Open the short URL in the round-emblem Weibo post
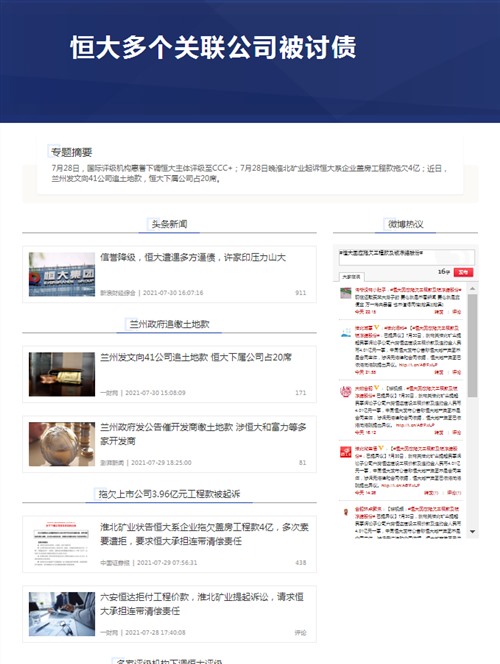This screenshot has height=664, width=500. pos(415,425)
